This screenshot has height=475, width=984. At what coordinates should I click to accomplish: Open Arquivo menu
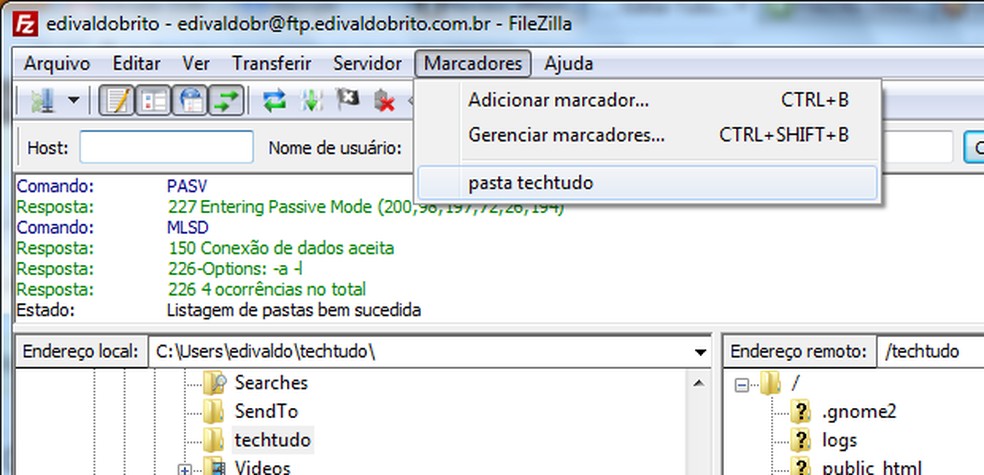click(57, 63)
